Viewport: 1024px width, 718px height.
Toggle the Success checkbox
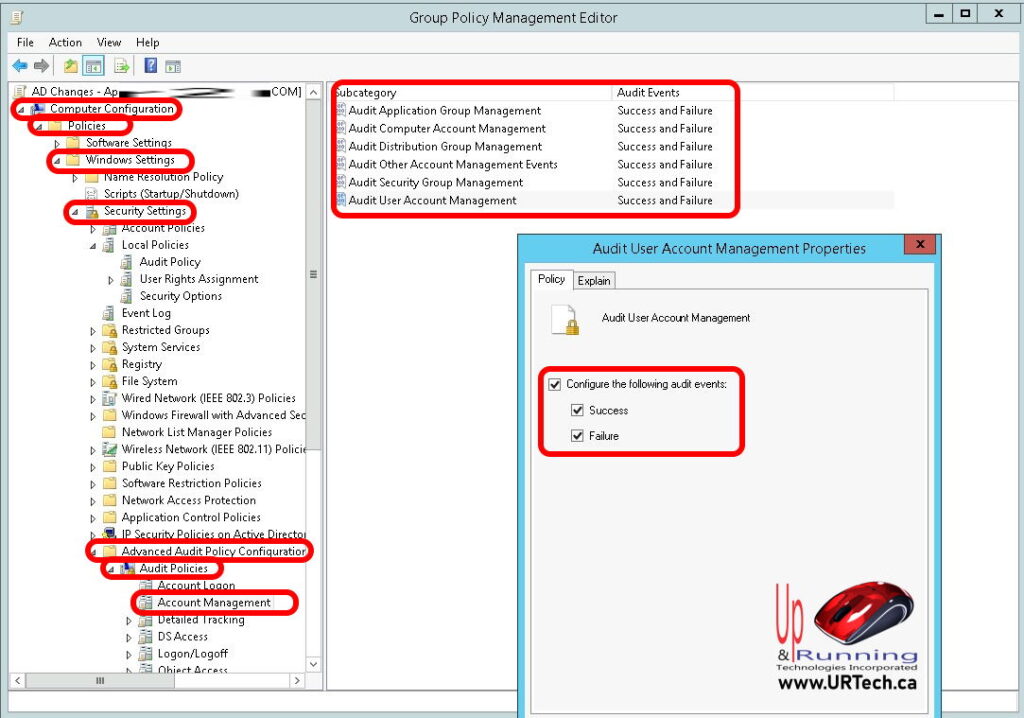pos(577,410)
